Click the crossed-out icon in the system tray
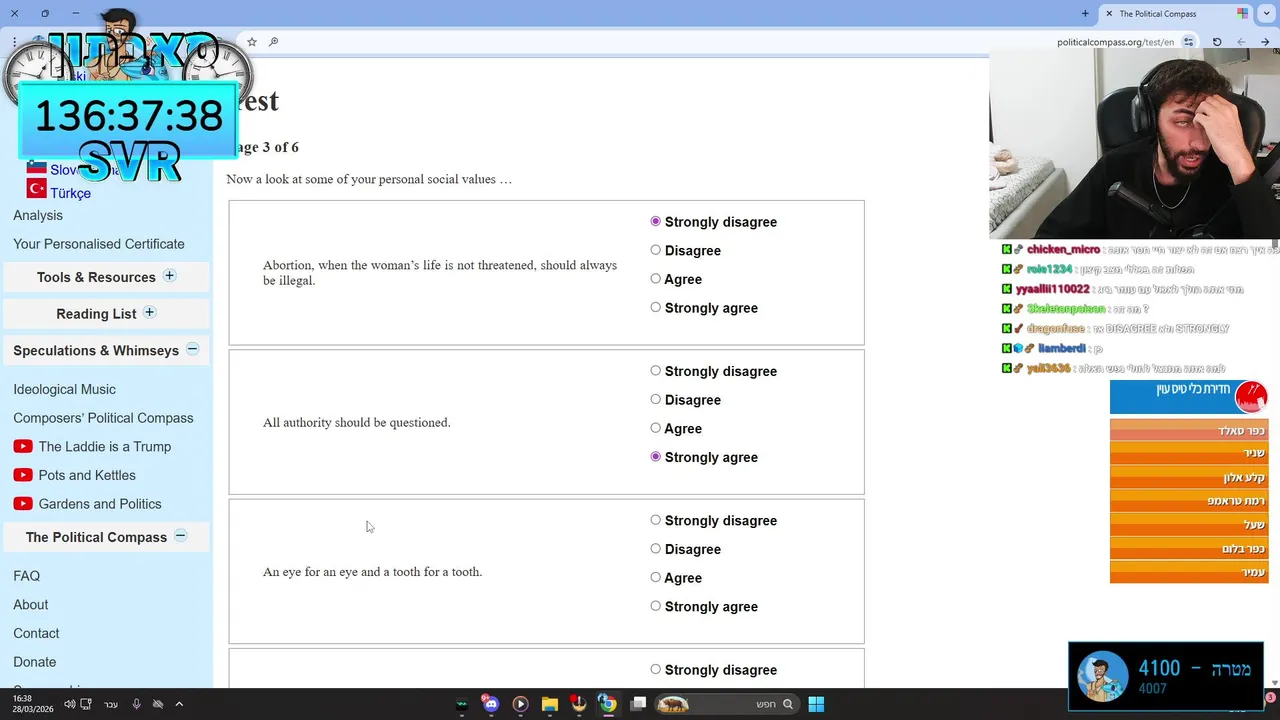 coord(158,704)
